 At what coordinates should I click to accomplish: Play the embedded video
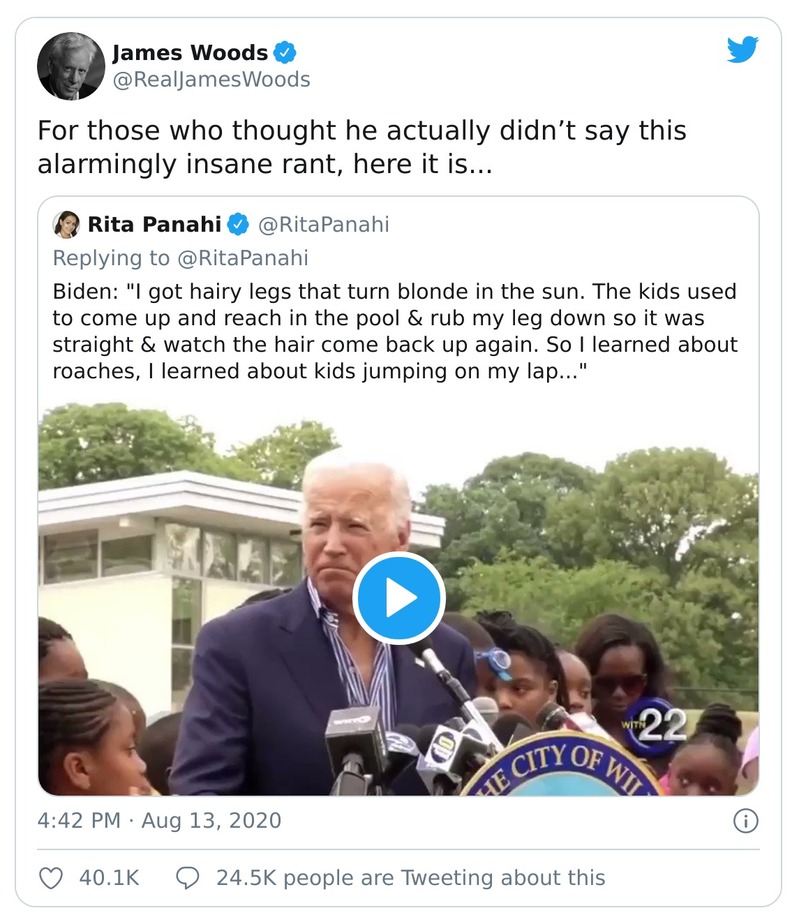(x=398, y=598)
